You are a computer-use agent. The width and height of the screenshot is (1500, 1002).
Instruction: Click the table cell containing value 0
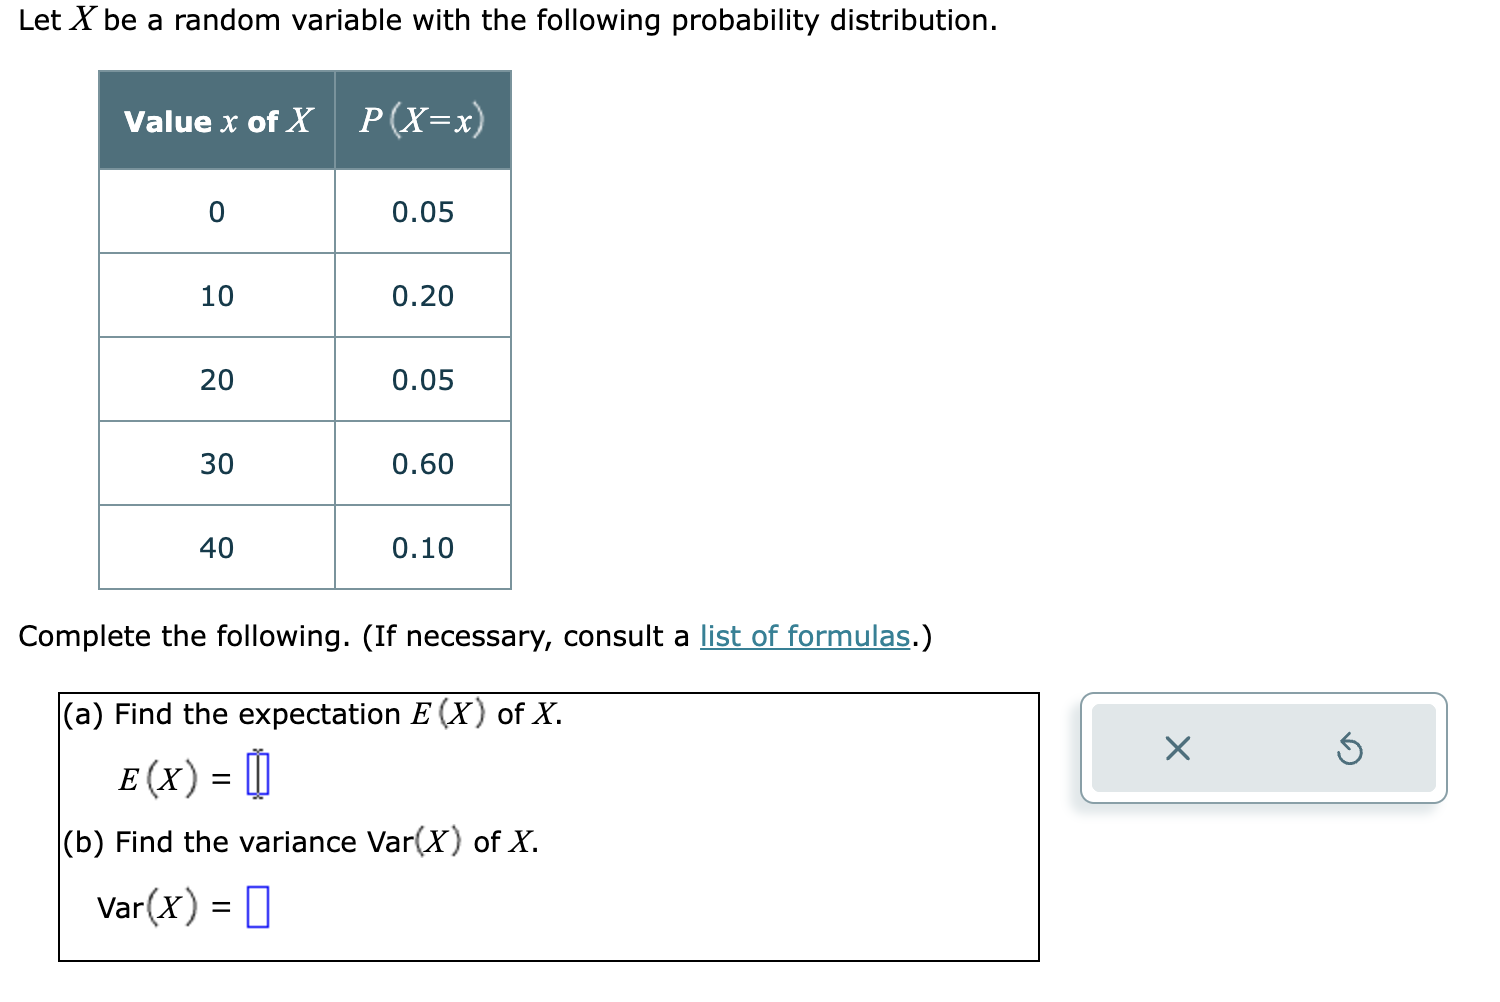[216, 211]
